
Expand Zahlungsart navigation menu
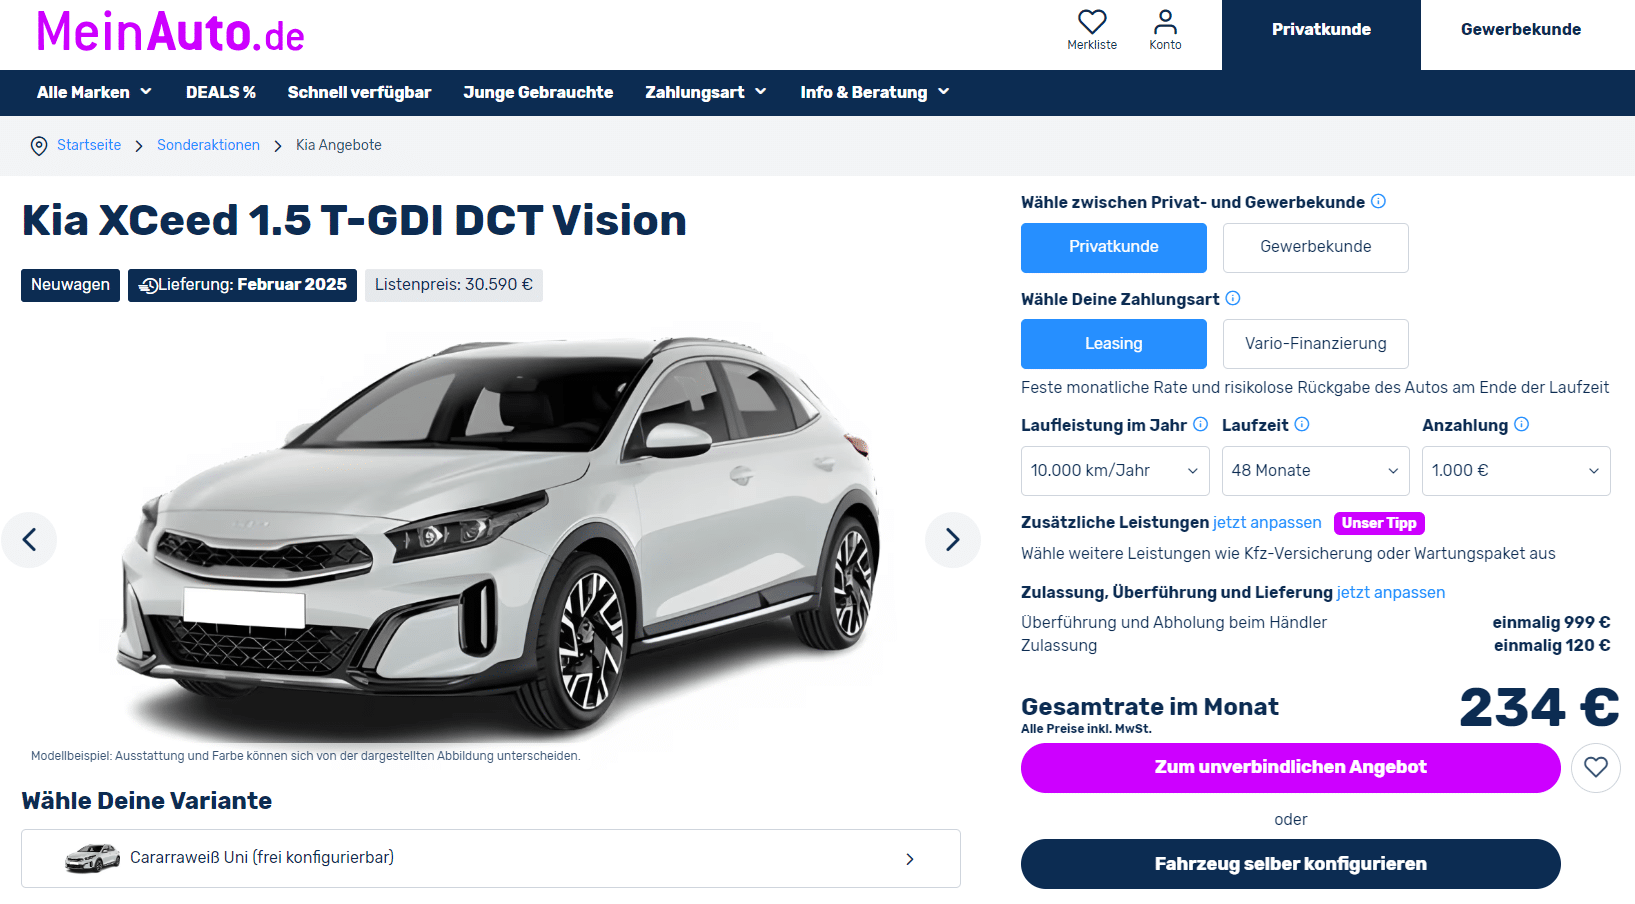click(x=706, y=92)
